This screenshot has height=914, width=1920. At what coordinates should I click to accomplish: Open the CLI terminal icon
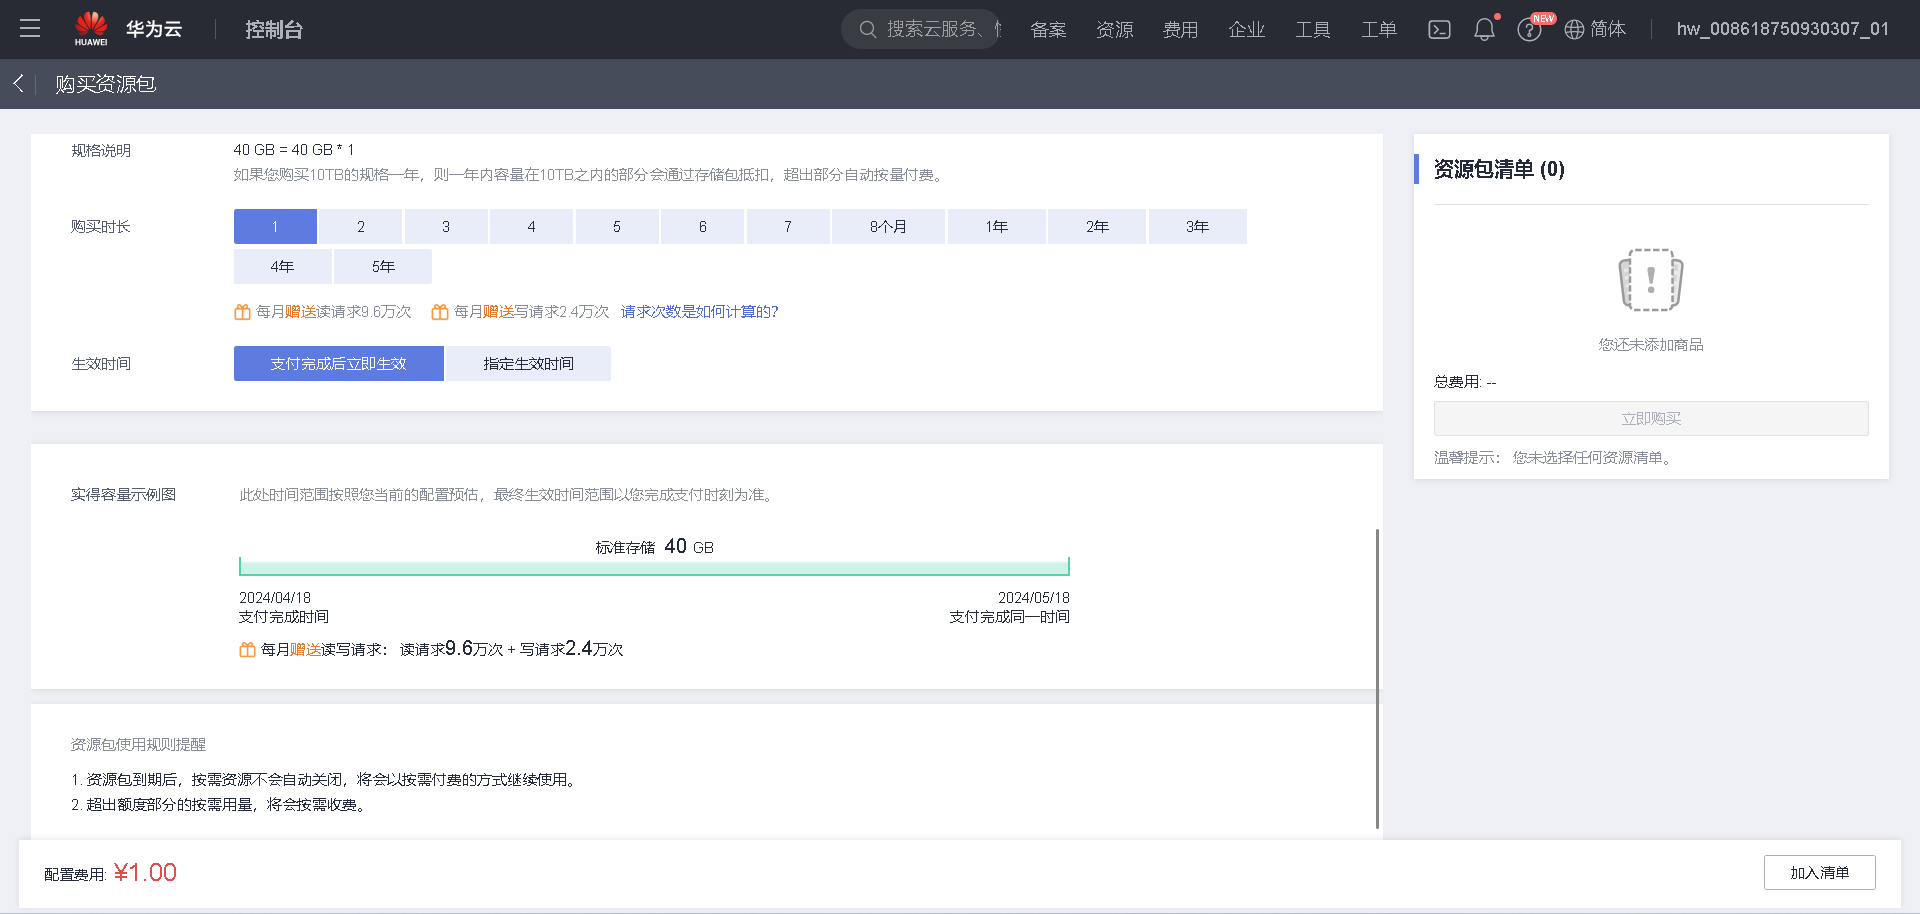coord(1439,29)
